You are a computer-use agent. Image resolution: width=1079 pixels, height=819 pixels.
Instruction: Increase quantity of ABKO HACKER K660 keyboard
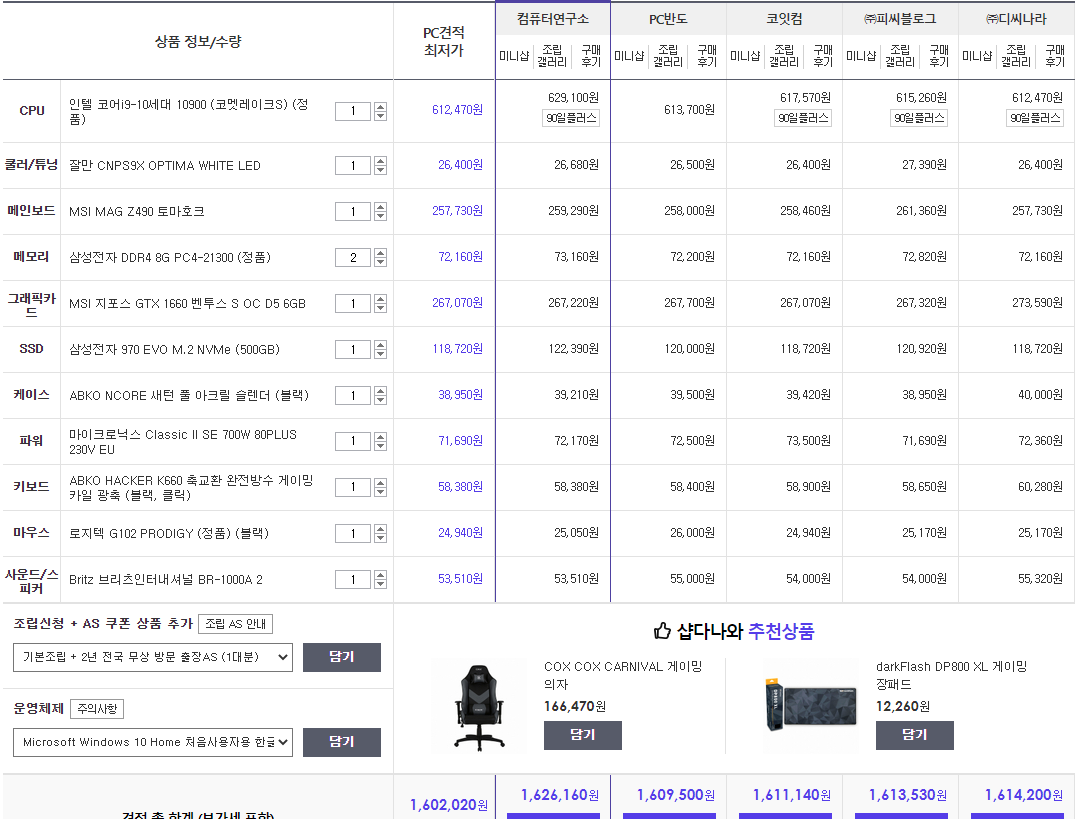(381, 483)
